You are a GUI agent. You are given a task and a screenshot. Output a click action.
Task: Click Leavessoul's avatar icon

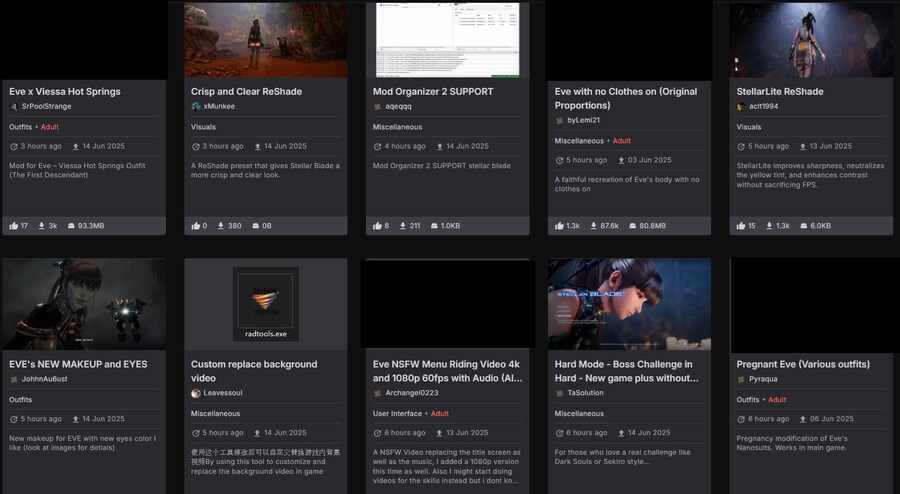[196, 394]
